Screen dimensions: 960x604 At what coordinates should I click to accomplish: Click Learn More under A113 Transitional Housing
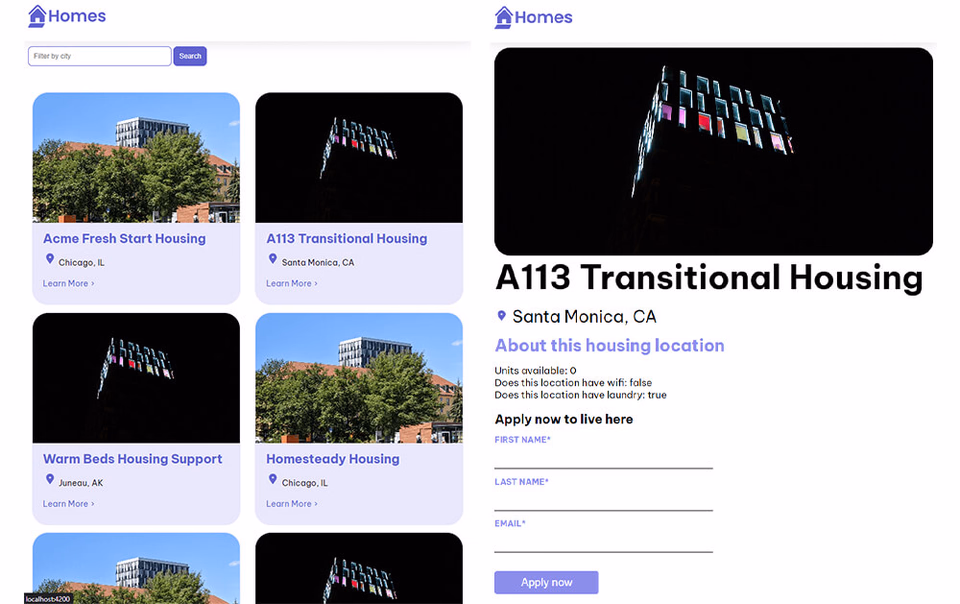(291, 283)
